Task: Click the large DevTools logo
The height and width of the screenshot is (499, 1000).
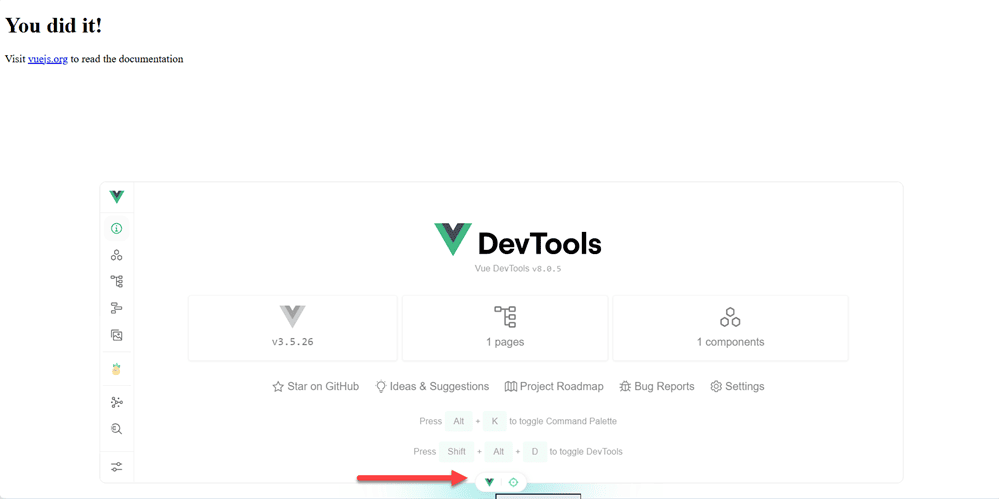Action: point(518,240)
